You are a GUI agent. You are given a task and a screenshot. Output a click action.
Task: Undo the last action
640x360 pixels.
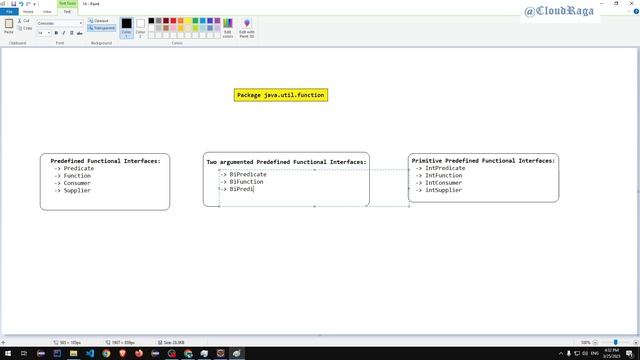click(21, 4)
